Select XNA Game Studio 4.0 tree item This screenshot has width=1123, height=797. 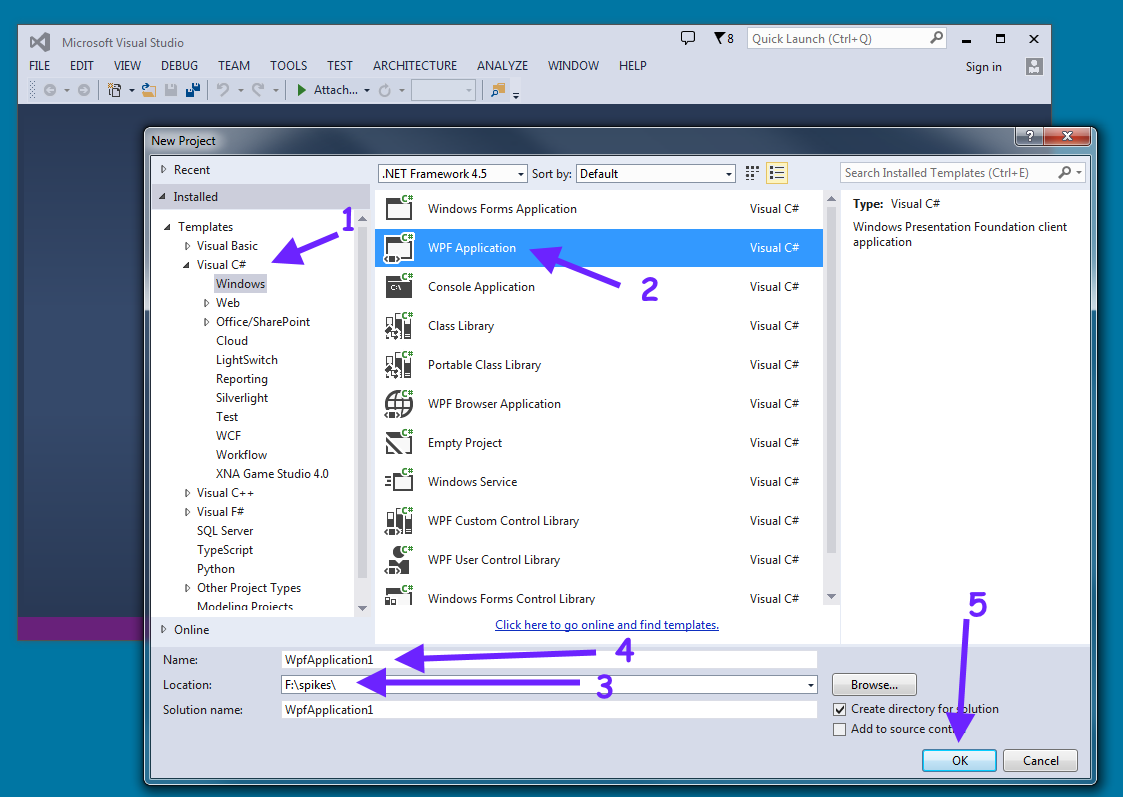[272, 474]
